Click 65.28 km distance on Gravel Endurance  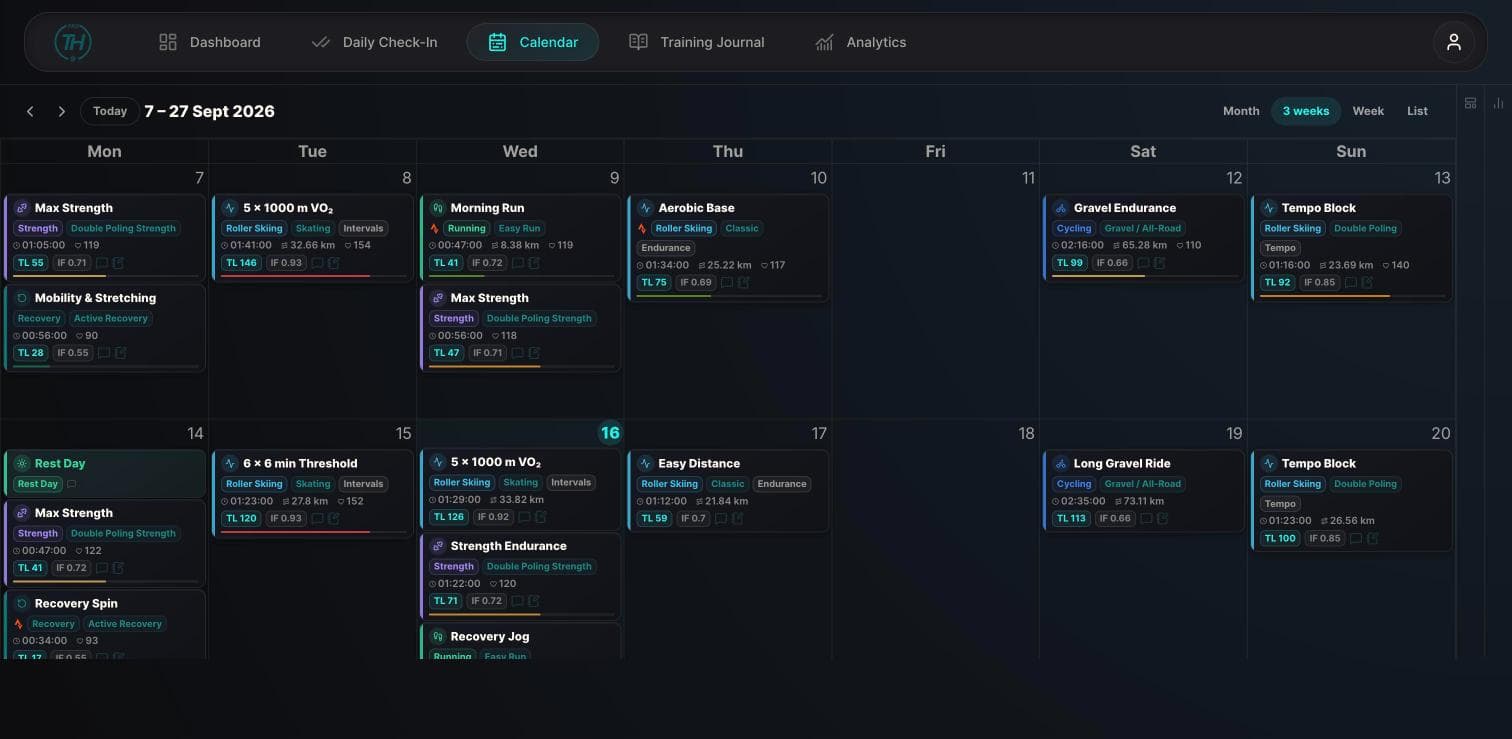click(x=1140, y=245)
